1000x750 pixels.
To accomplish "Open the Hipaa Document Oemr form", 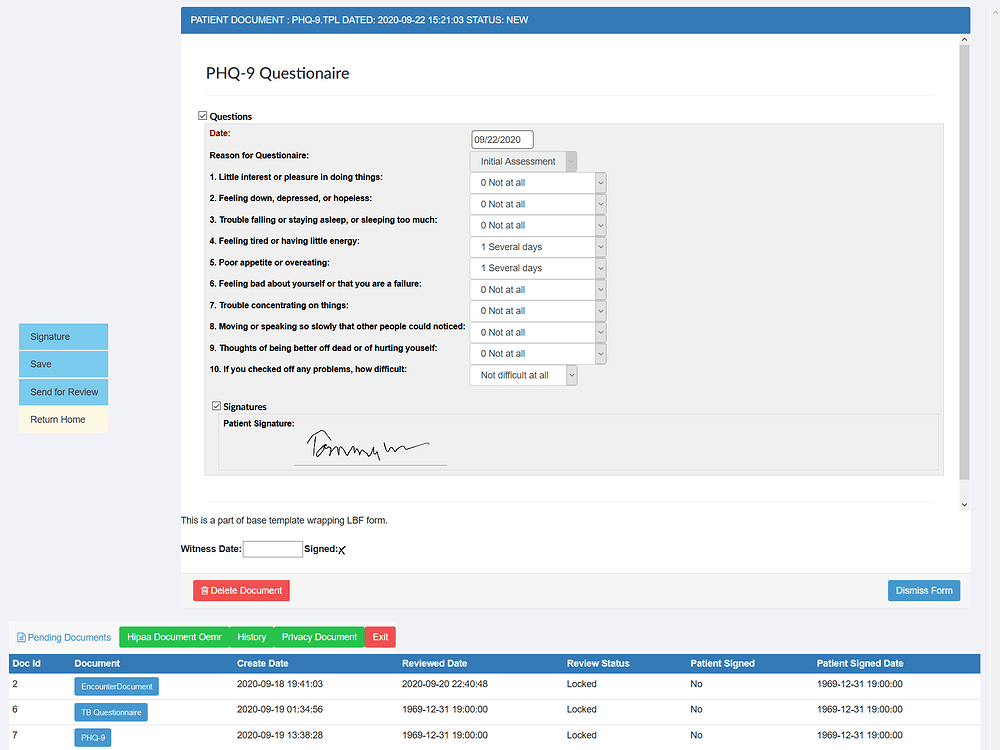I will [174, 637].
